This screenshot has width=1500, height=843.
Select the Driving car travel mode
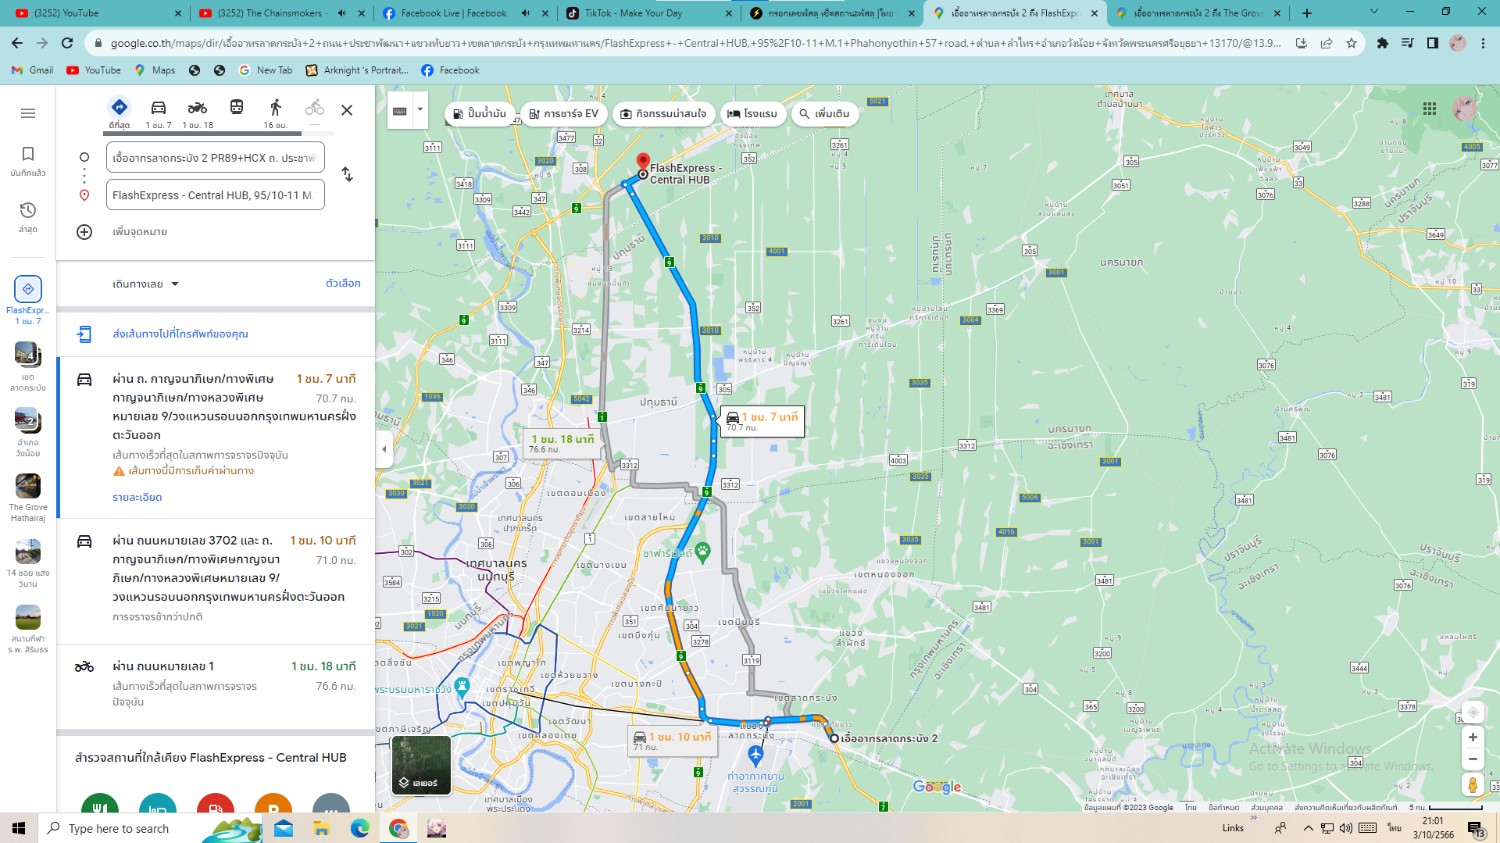(158, 113)
